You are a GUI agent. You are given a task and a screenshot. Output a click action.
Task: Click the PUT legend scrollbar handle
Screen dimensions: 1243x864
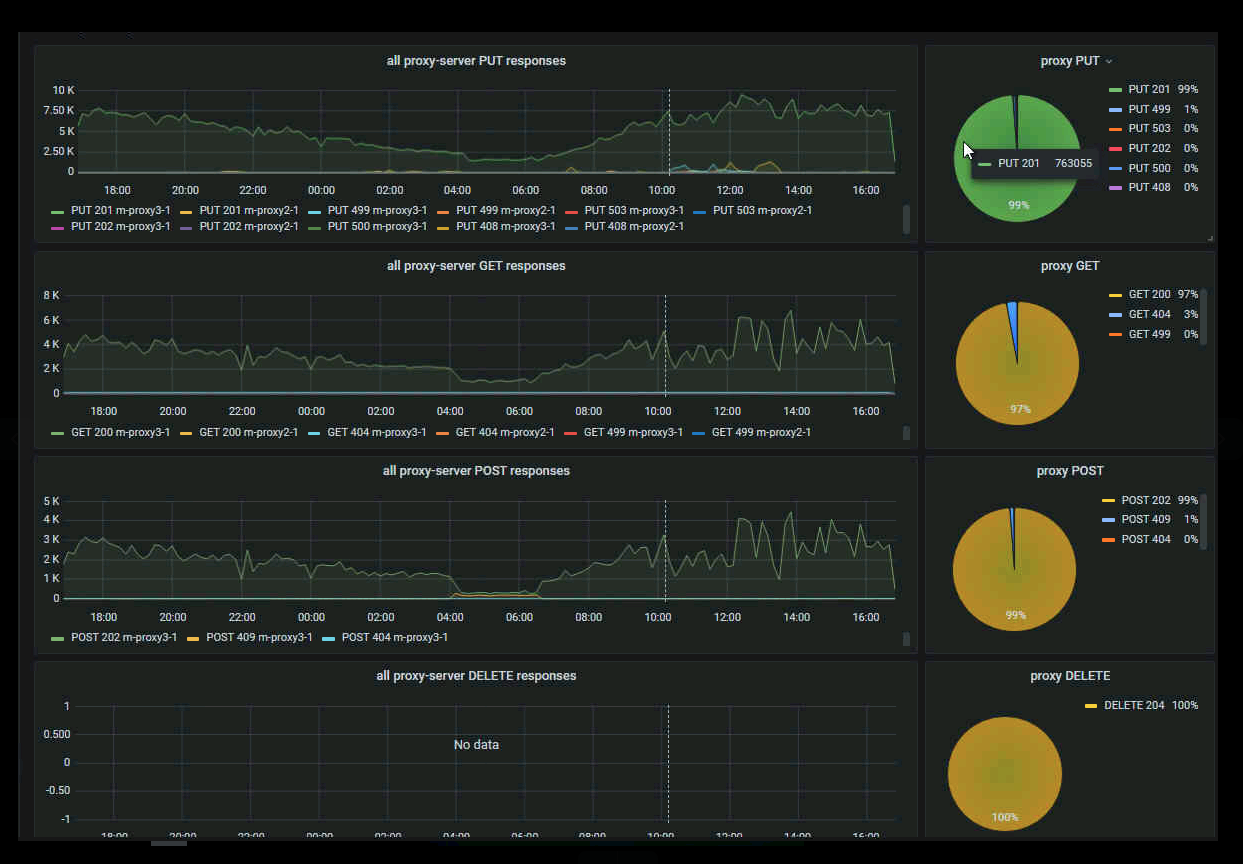point(906,219)
